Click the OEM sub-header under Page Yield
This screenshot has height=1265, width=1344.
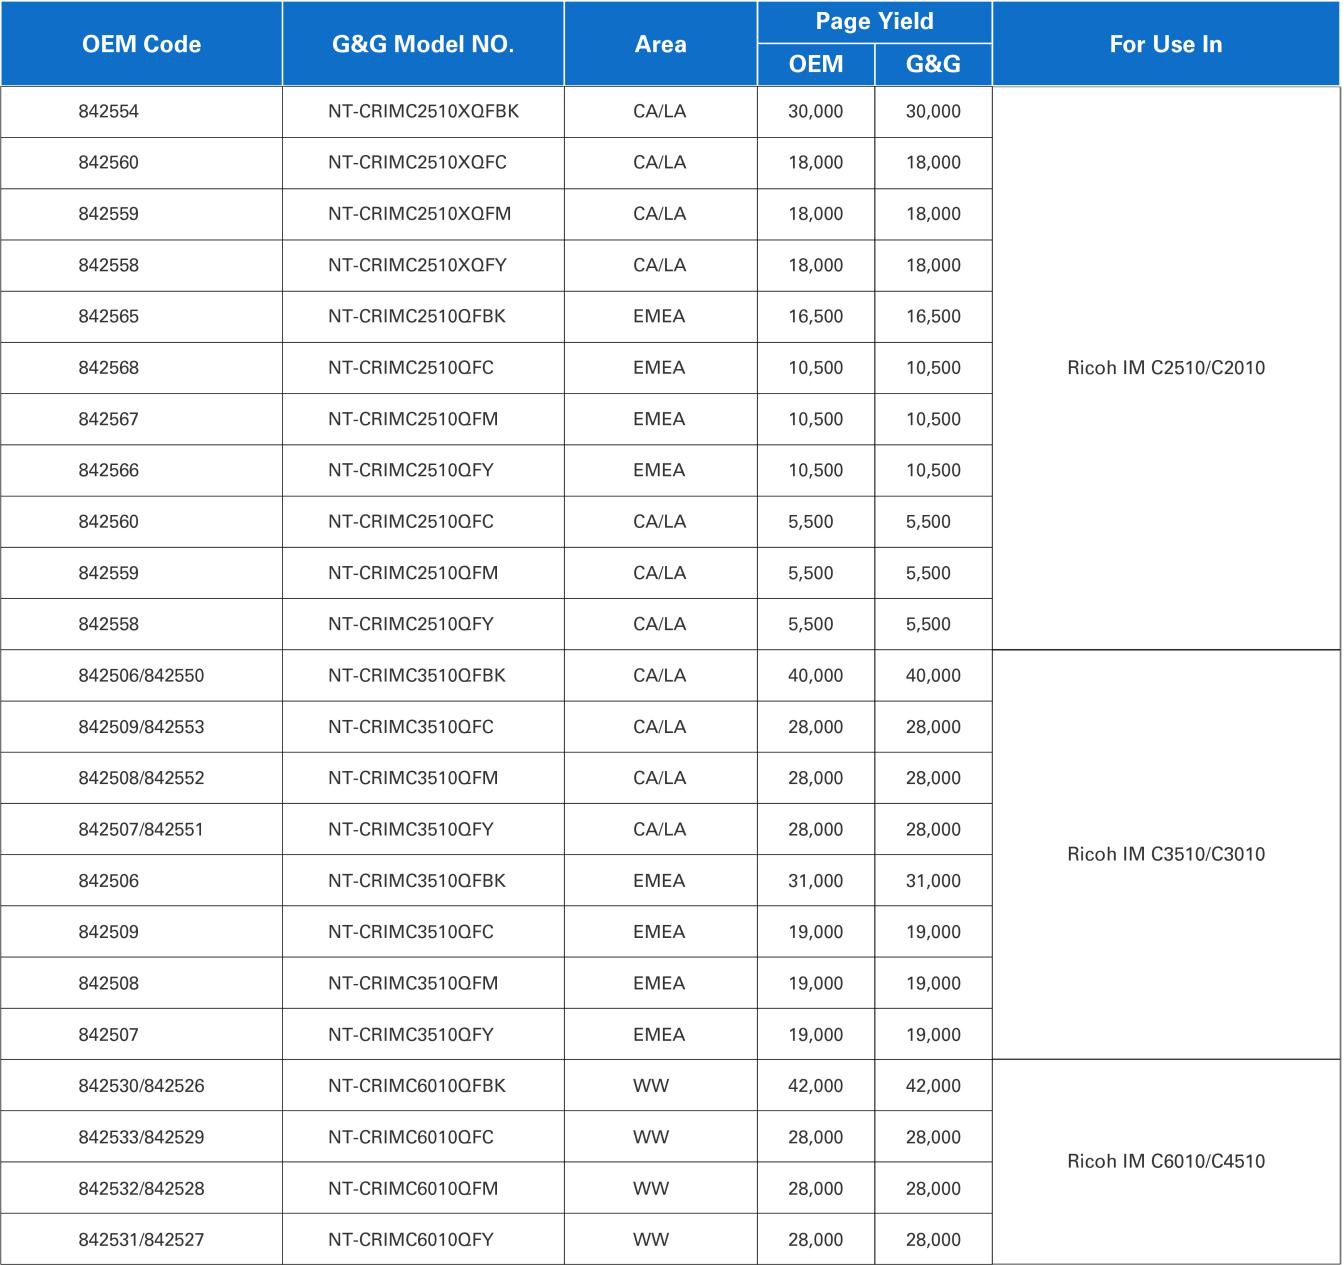tap(816, 64)
